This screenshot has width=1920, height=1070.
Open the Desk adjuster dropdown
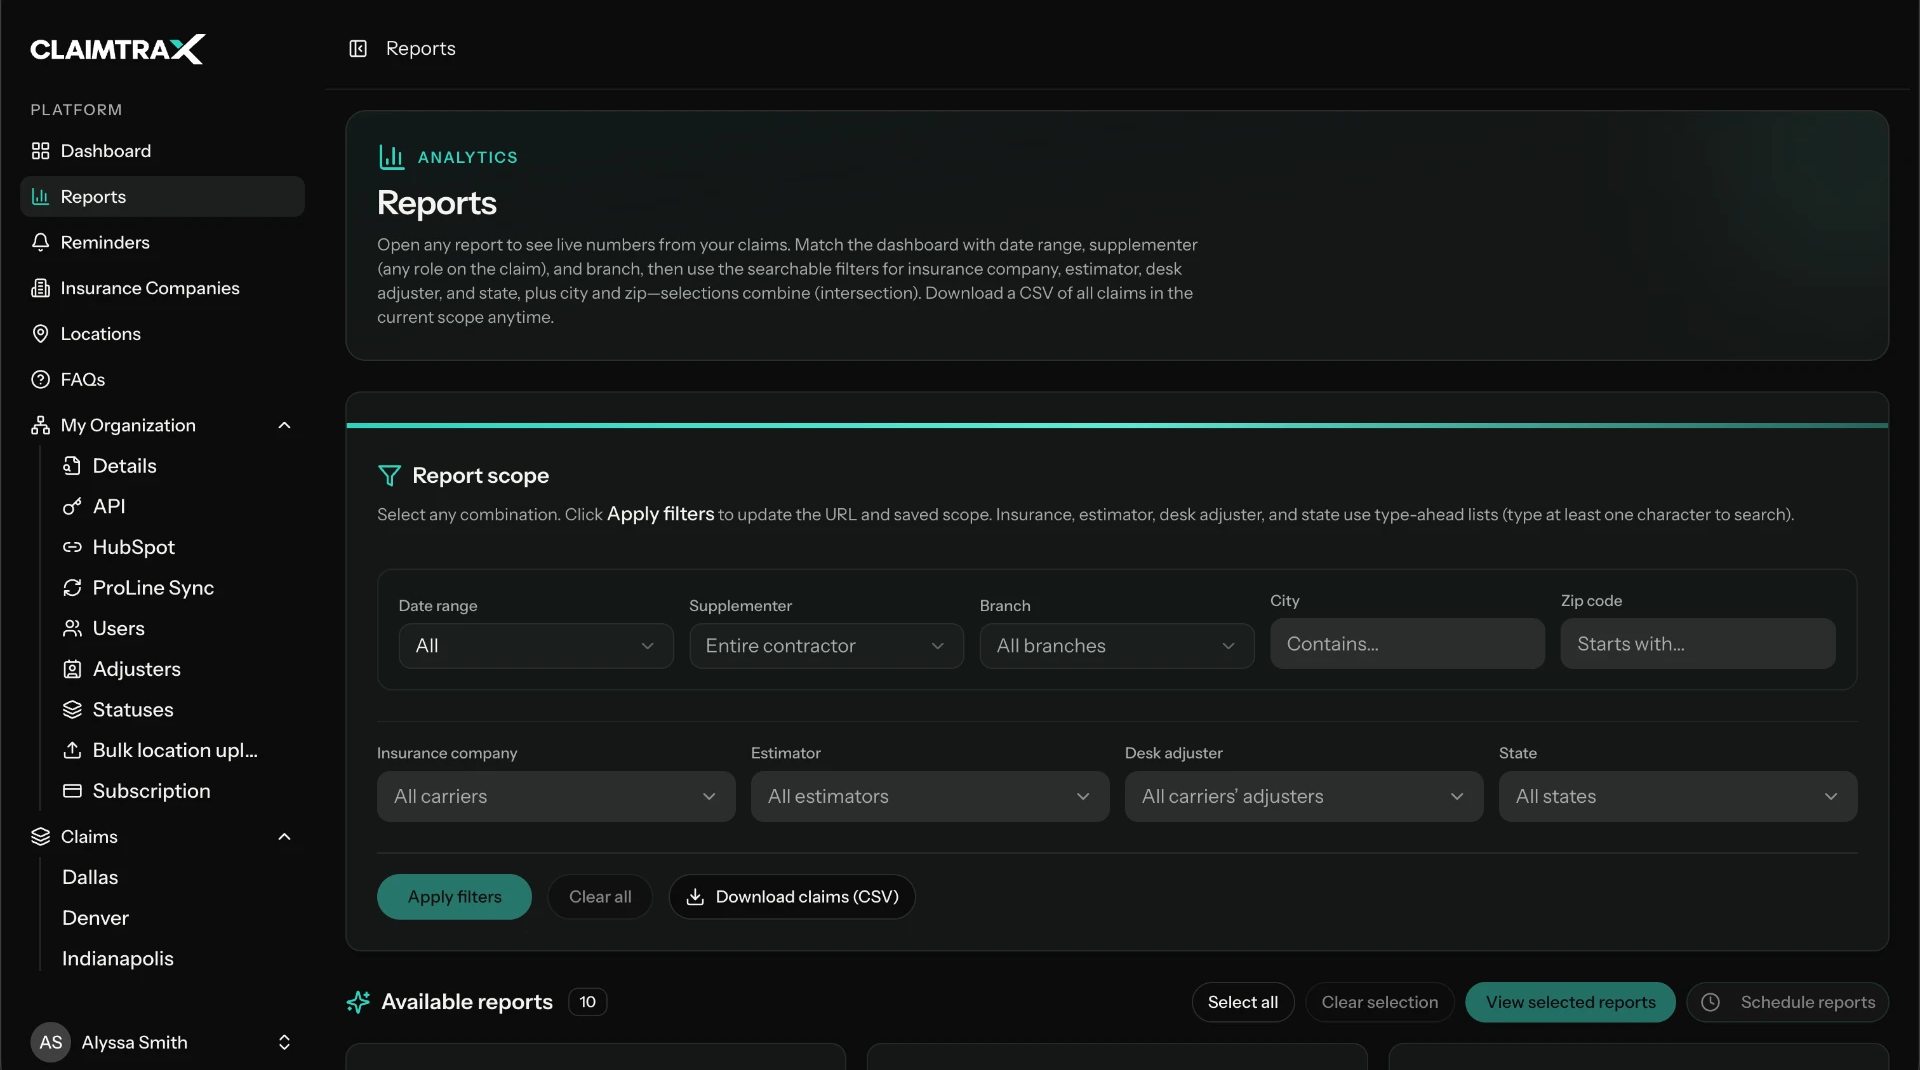pyautogui.click(x=1304, y=796)
